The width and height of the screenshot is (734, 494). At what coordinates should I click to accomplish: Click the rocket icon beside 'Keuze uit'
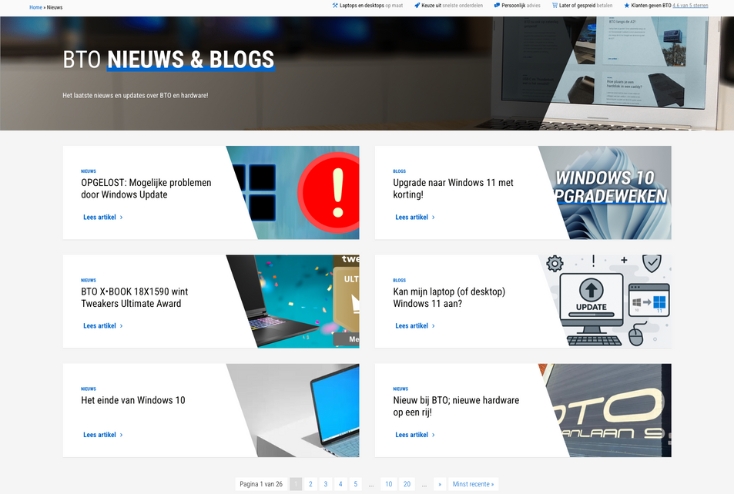417,5
